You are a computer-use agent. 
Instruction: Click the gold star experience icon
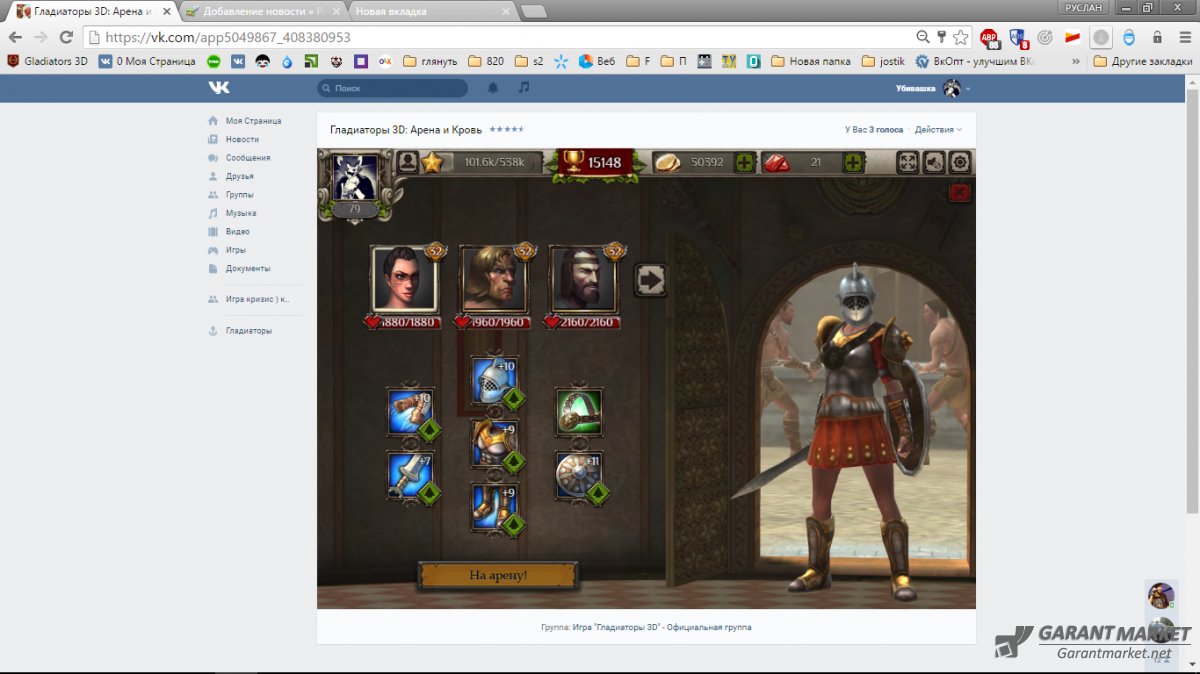[431, 162]
